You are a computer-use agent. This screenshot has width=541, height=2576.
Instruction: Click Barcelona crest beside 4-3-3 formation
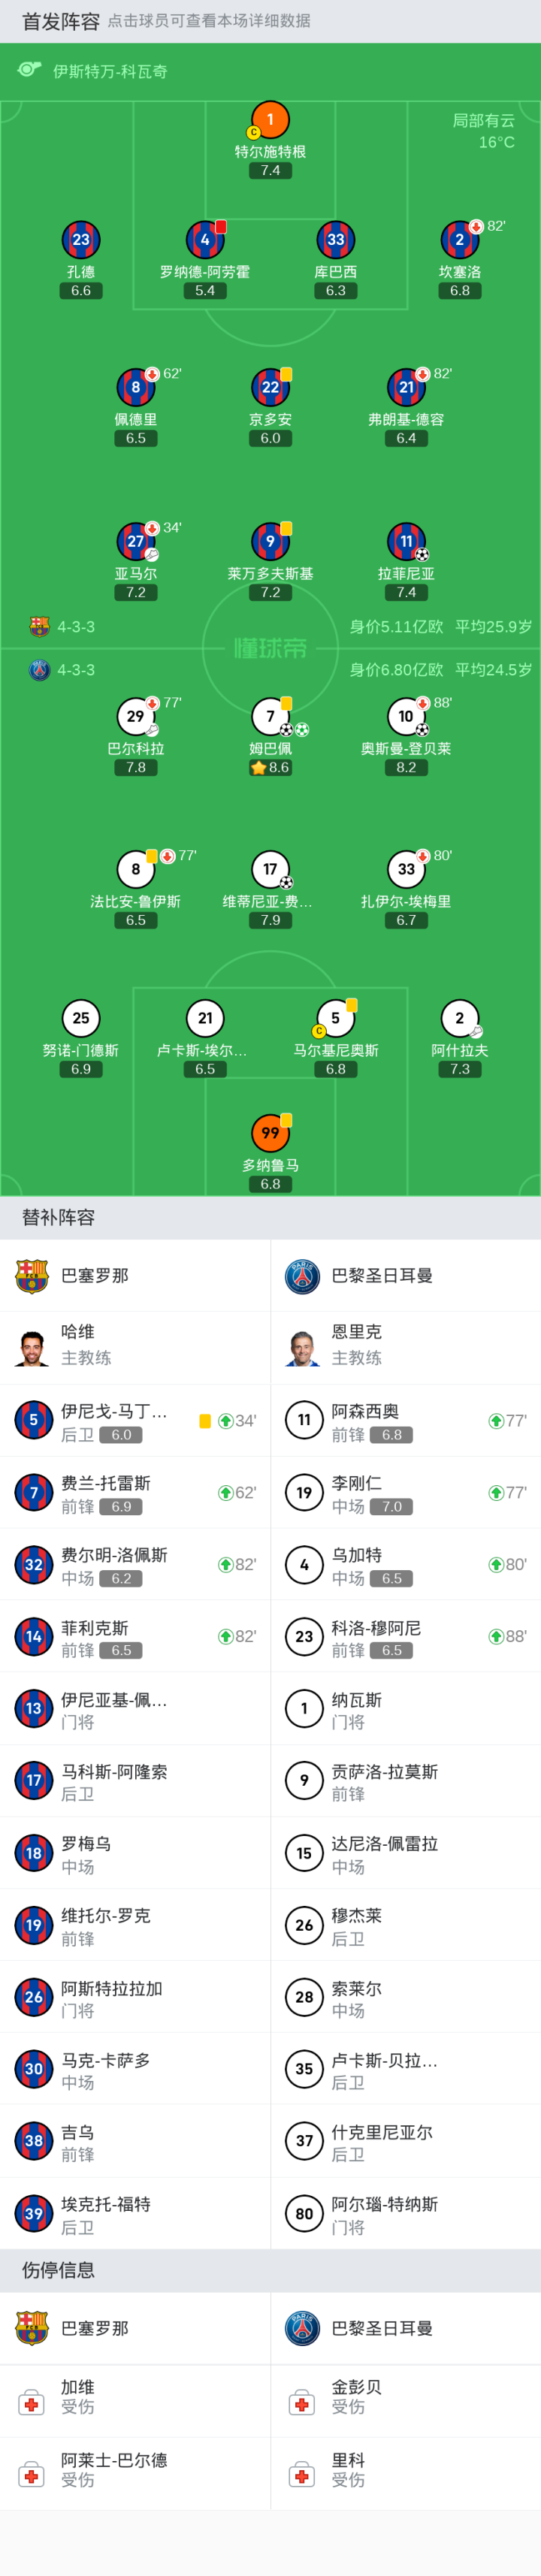pyautogui.click(x=39, y=627)
